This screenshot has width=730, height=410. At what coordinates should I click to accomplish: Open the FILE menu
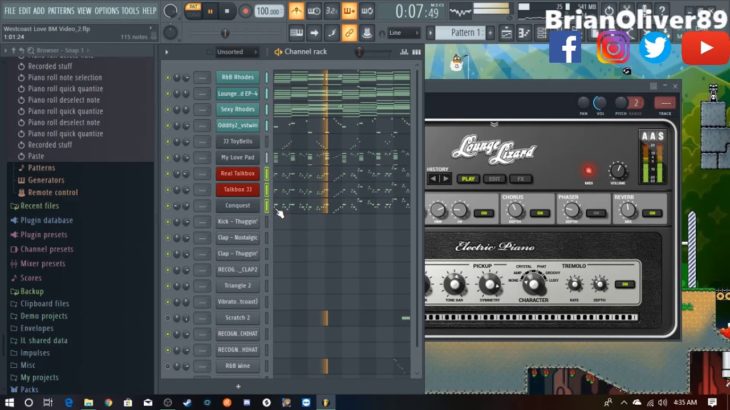(10, 11)
